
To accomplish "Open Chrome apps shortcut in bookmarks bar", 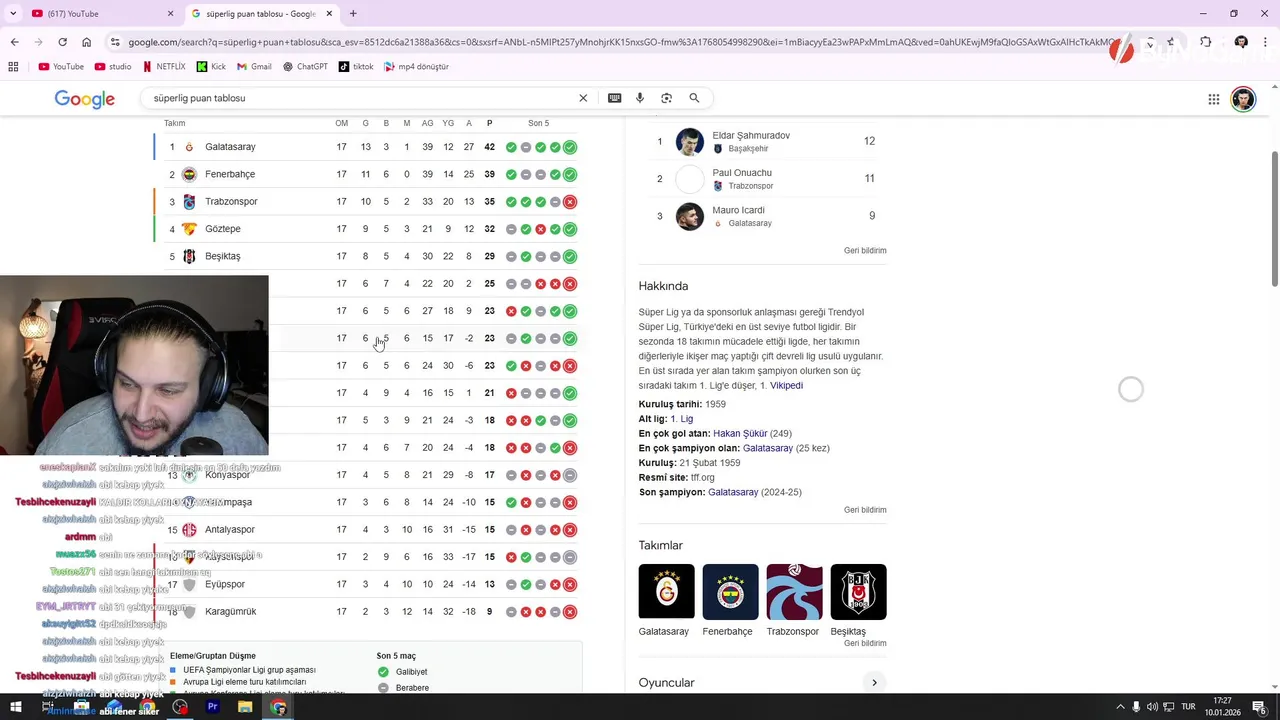I will 13,67.
